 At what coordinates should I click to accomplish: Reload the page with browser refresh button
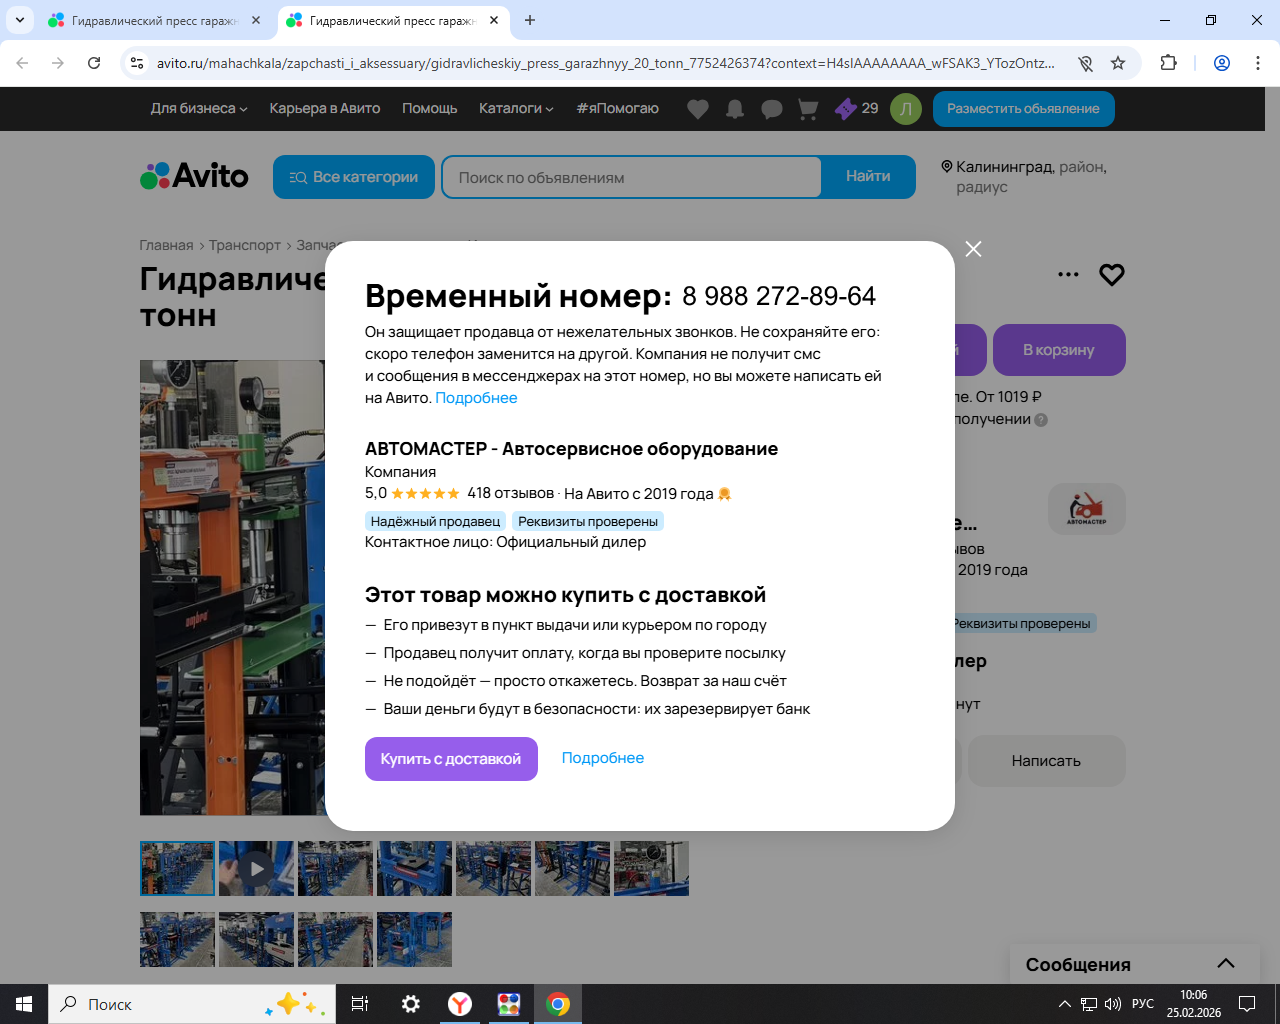[x=94, y=63]
